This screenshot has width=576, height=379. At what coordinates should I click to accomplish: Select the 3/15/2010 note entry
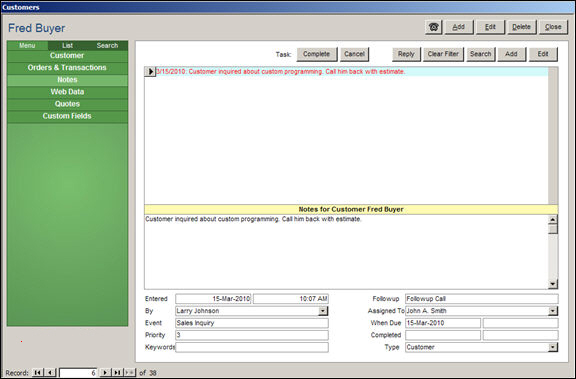[x=352, y=72]
